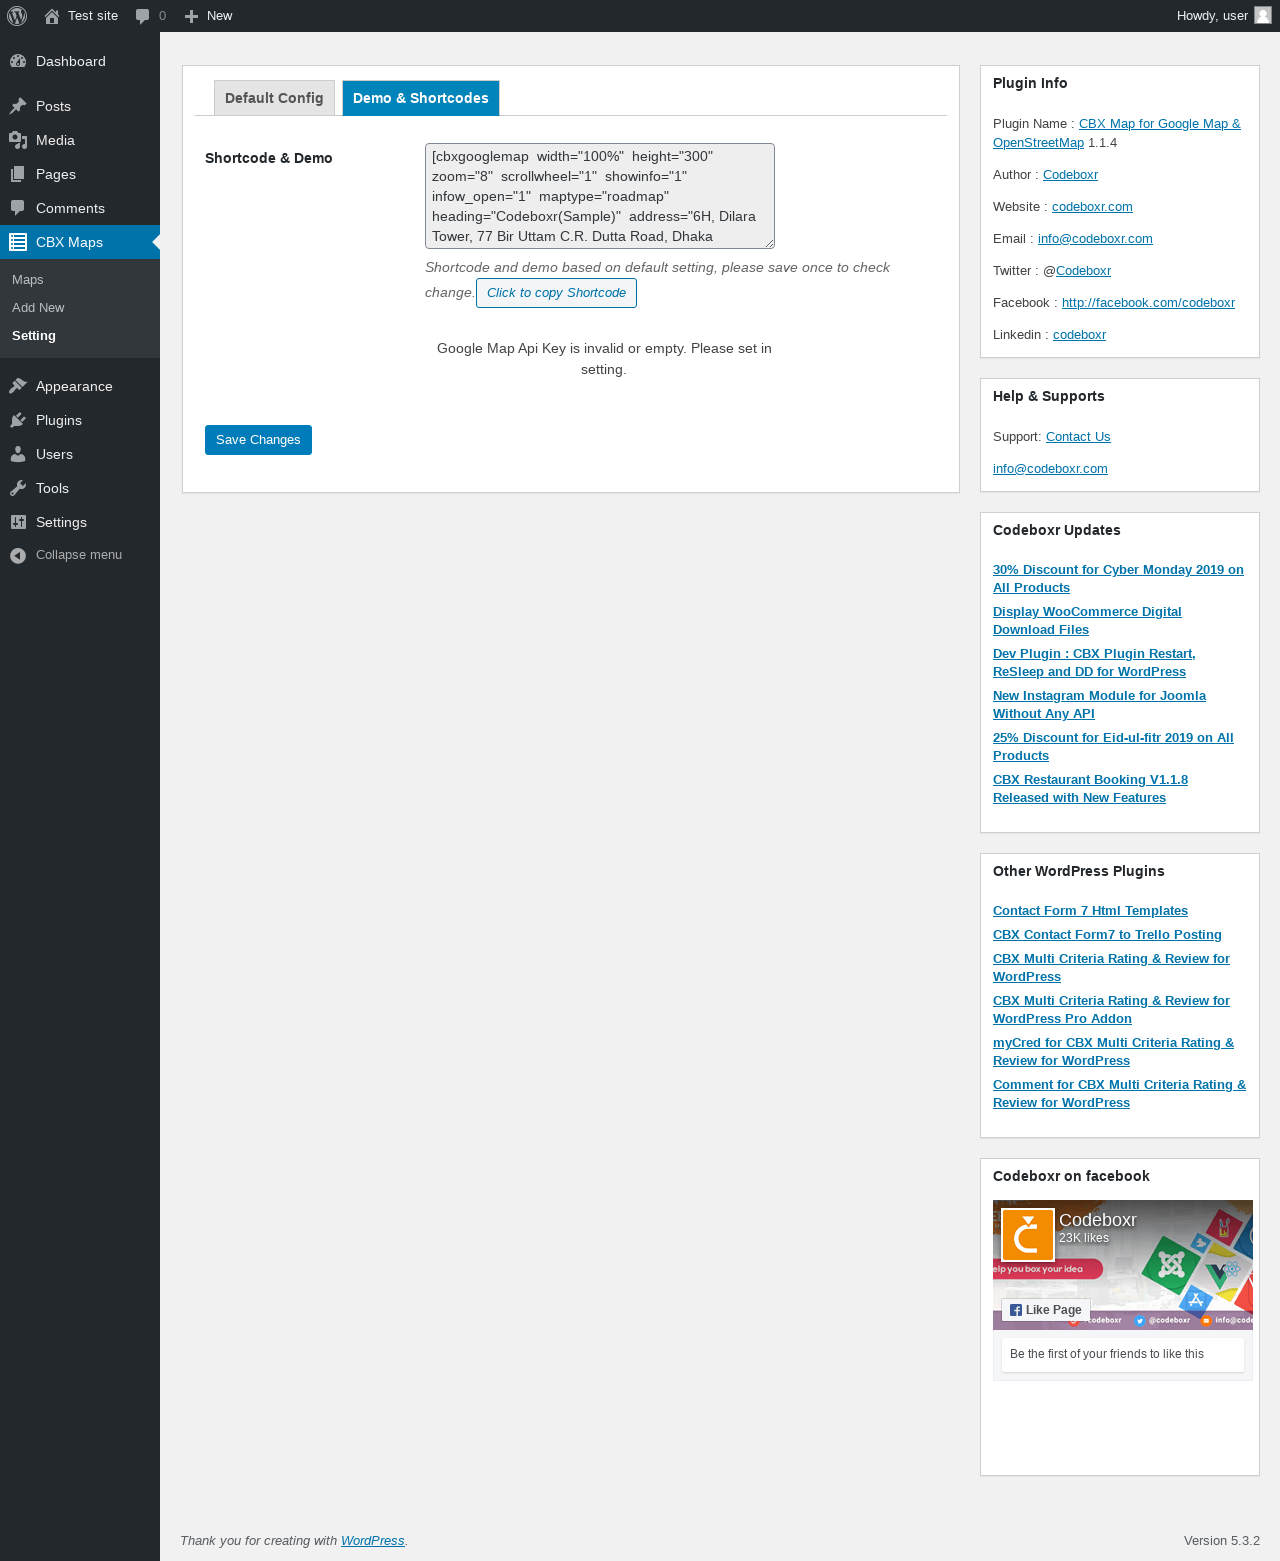Switch to the Default Config tab
The width and height of the screenshot is (1280, 1561).
coord(274,98)
